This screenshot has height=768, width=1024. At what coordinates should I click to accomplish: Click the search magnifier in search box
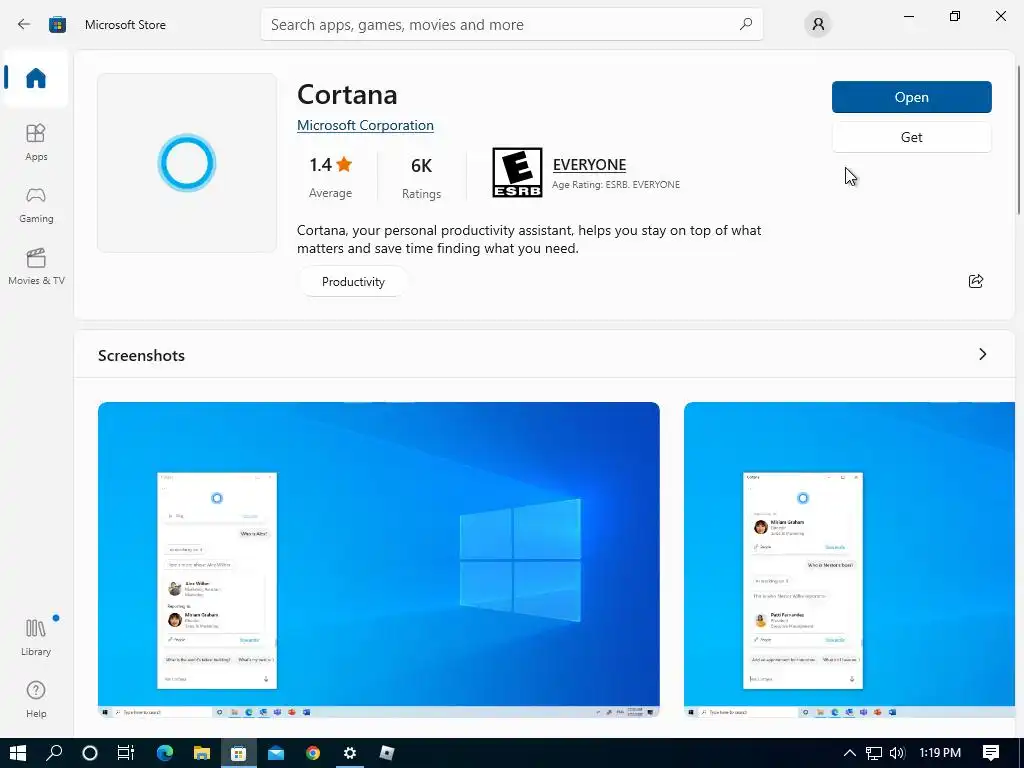[746, 24]
